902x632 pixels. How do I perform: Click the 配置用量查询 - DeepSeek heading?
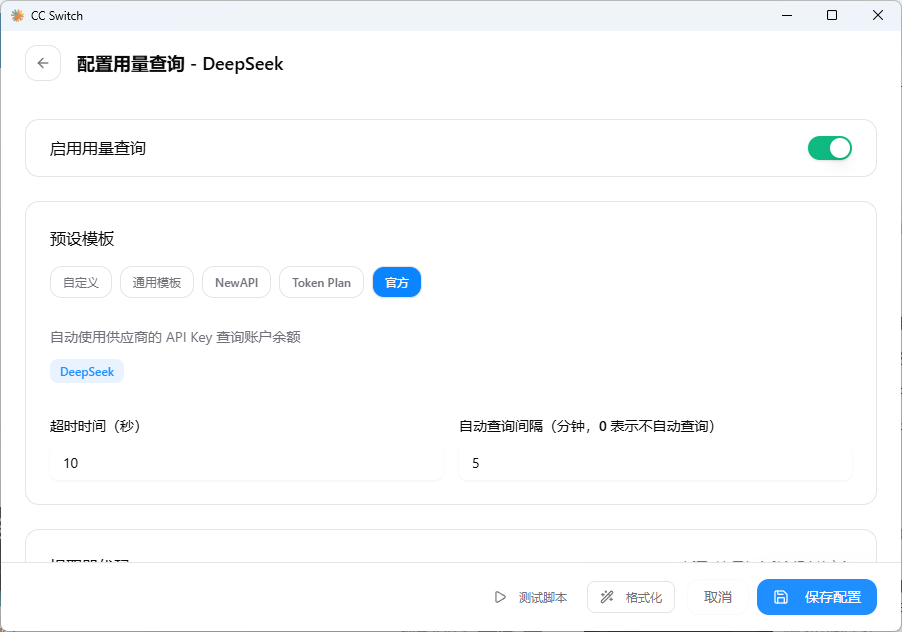coord(180,64)
